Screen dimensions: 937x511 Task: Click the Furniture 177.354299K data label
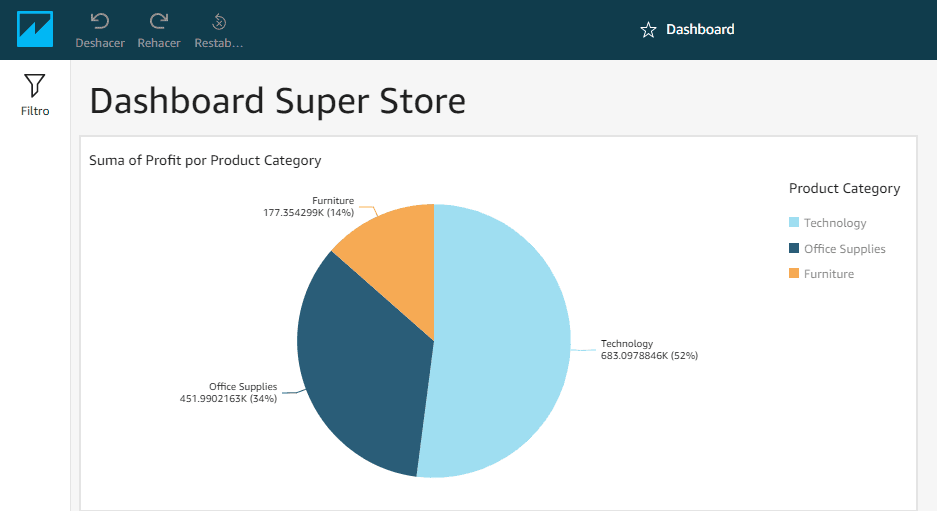(308, 207)
